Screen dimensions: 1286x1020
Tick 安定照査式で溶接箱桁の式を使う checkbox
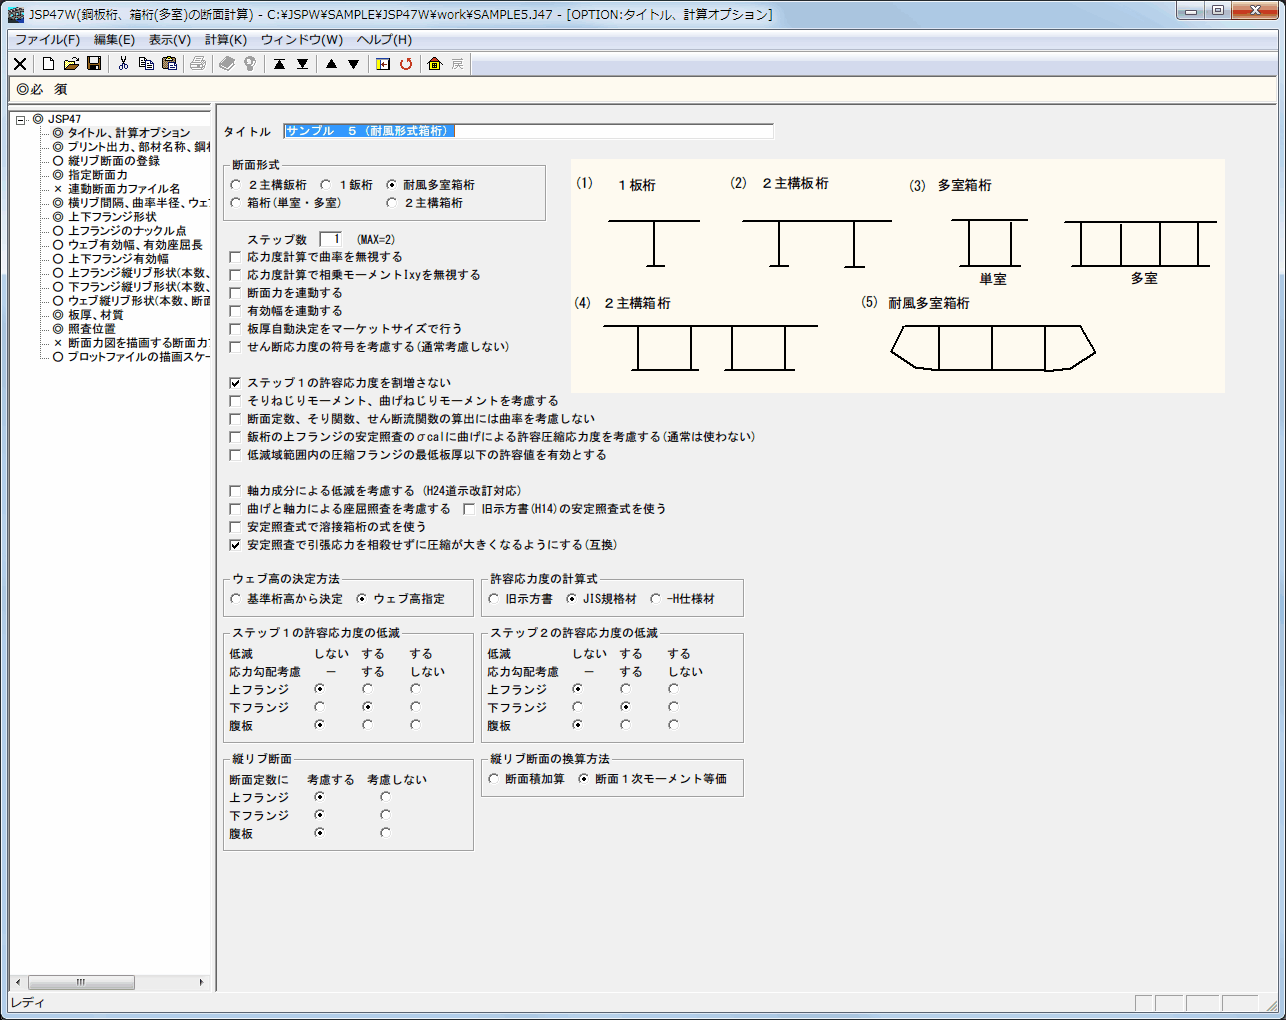236,527
